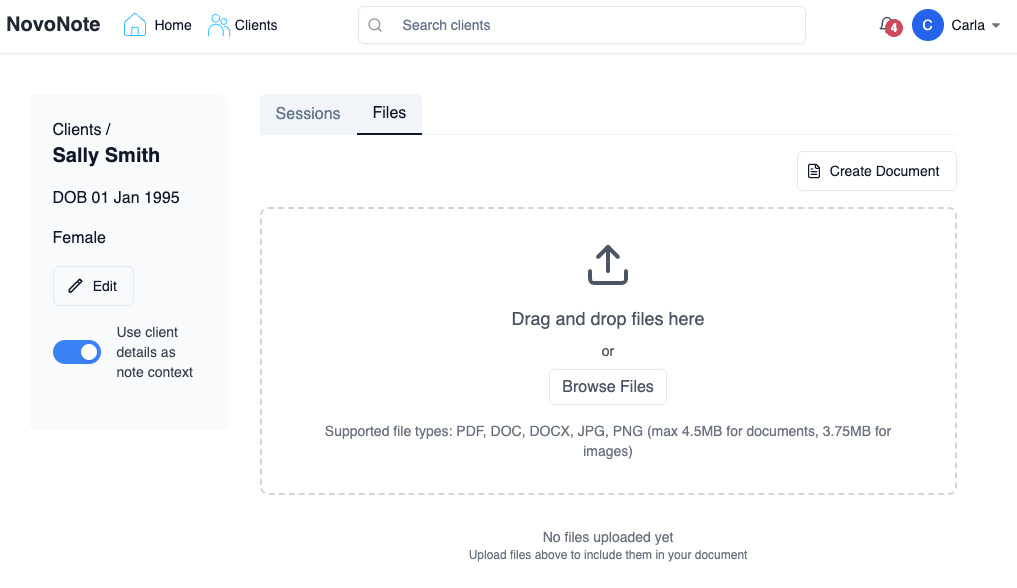Viewport: 1017px width, 588px height.
Task: Click the document icon on Create Document
Action: point(814,171)
